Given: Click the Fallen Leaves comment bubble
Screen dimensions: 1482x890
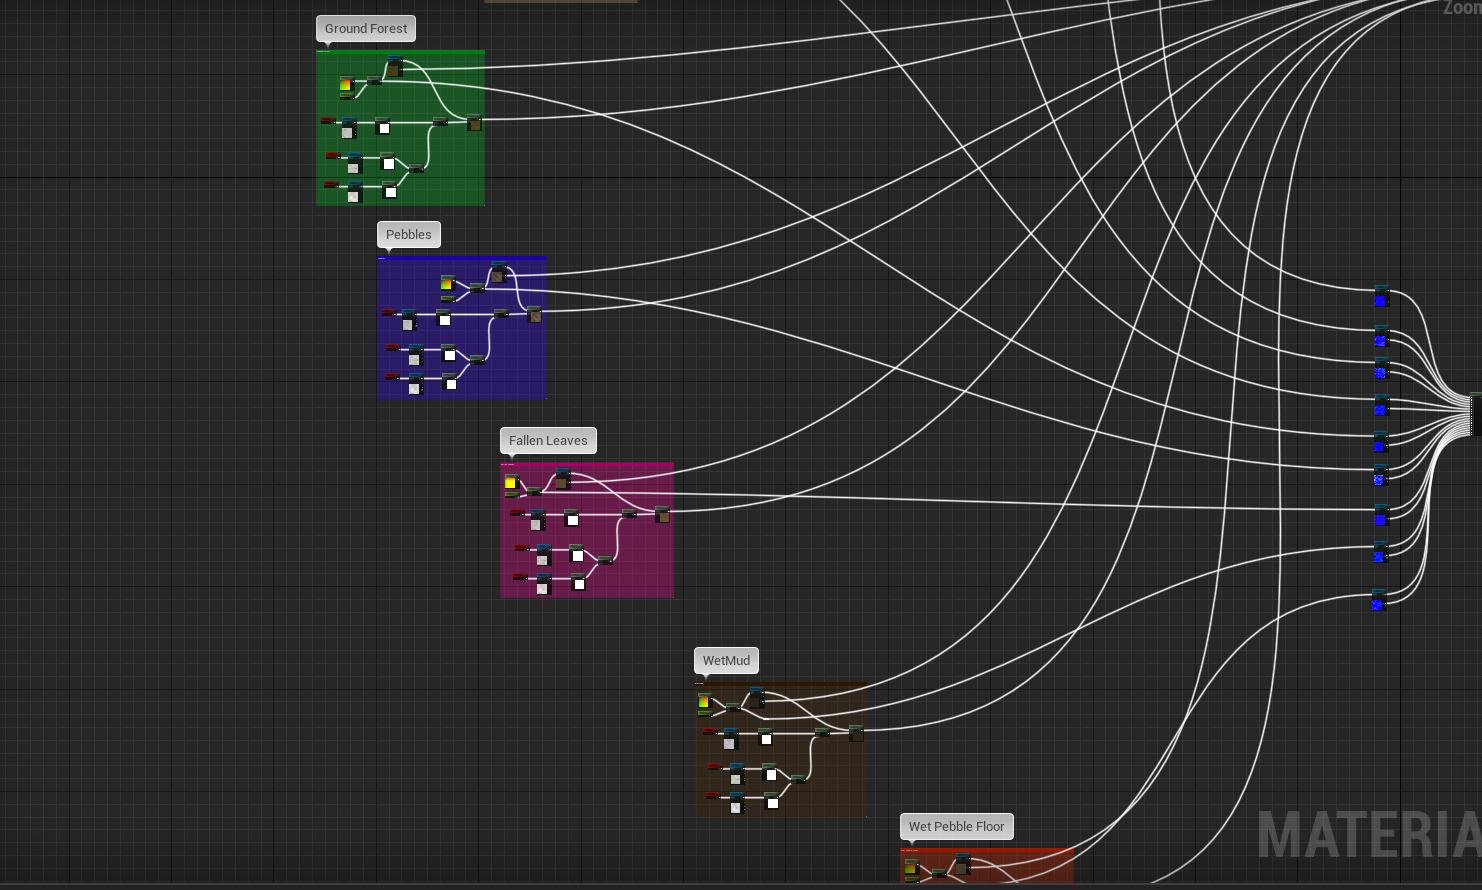Looking at the screenshot, I should [548, 441].
